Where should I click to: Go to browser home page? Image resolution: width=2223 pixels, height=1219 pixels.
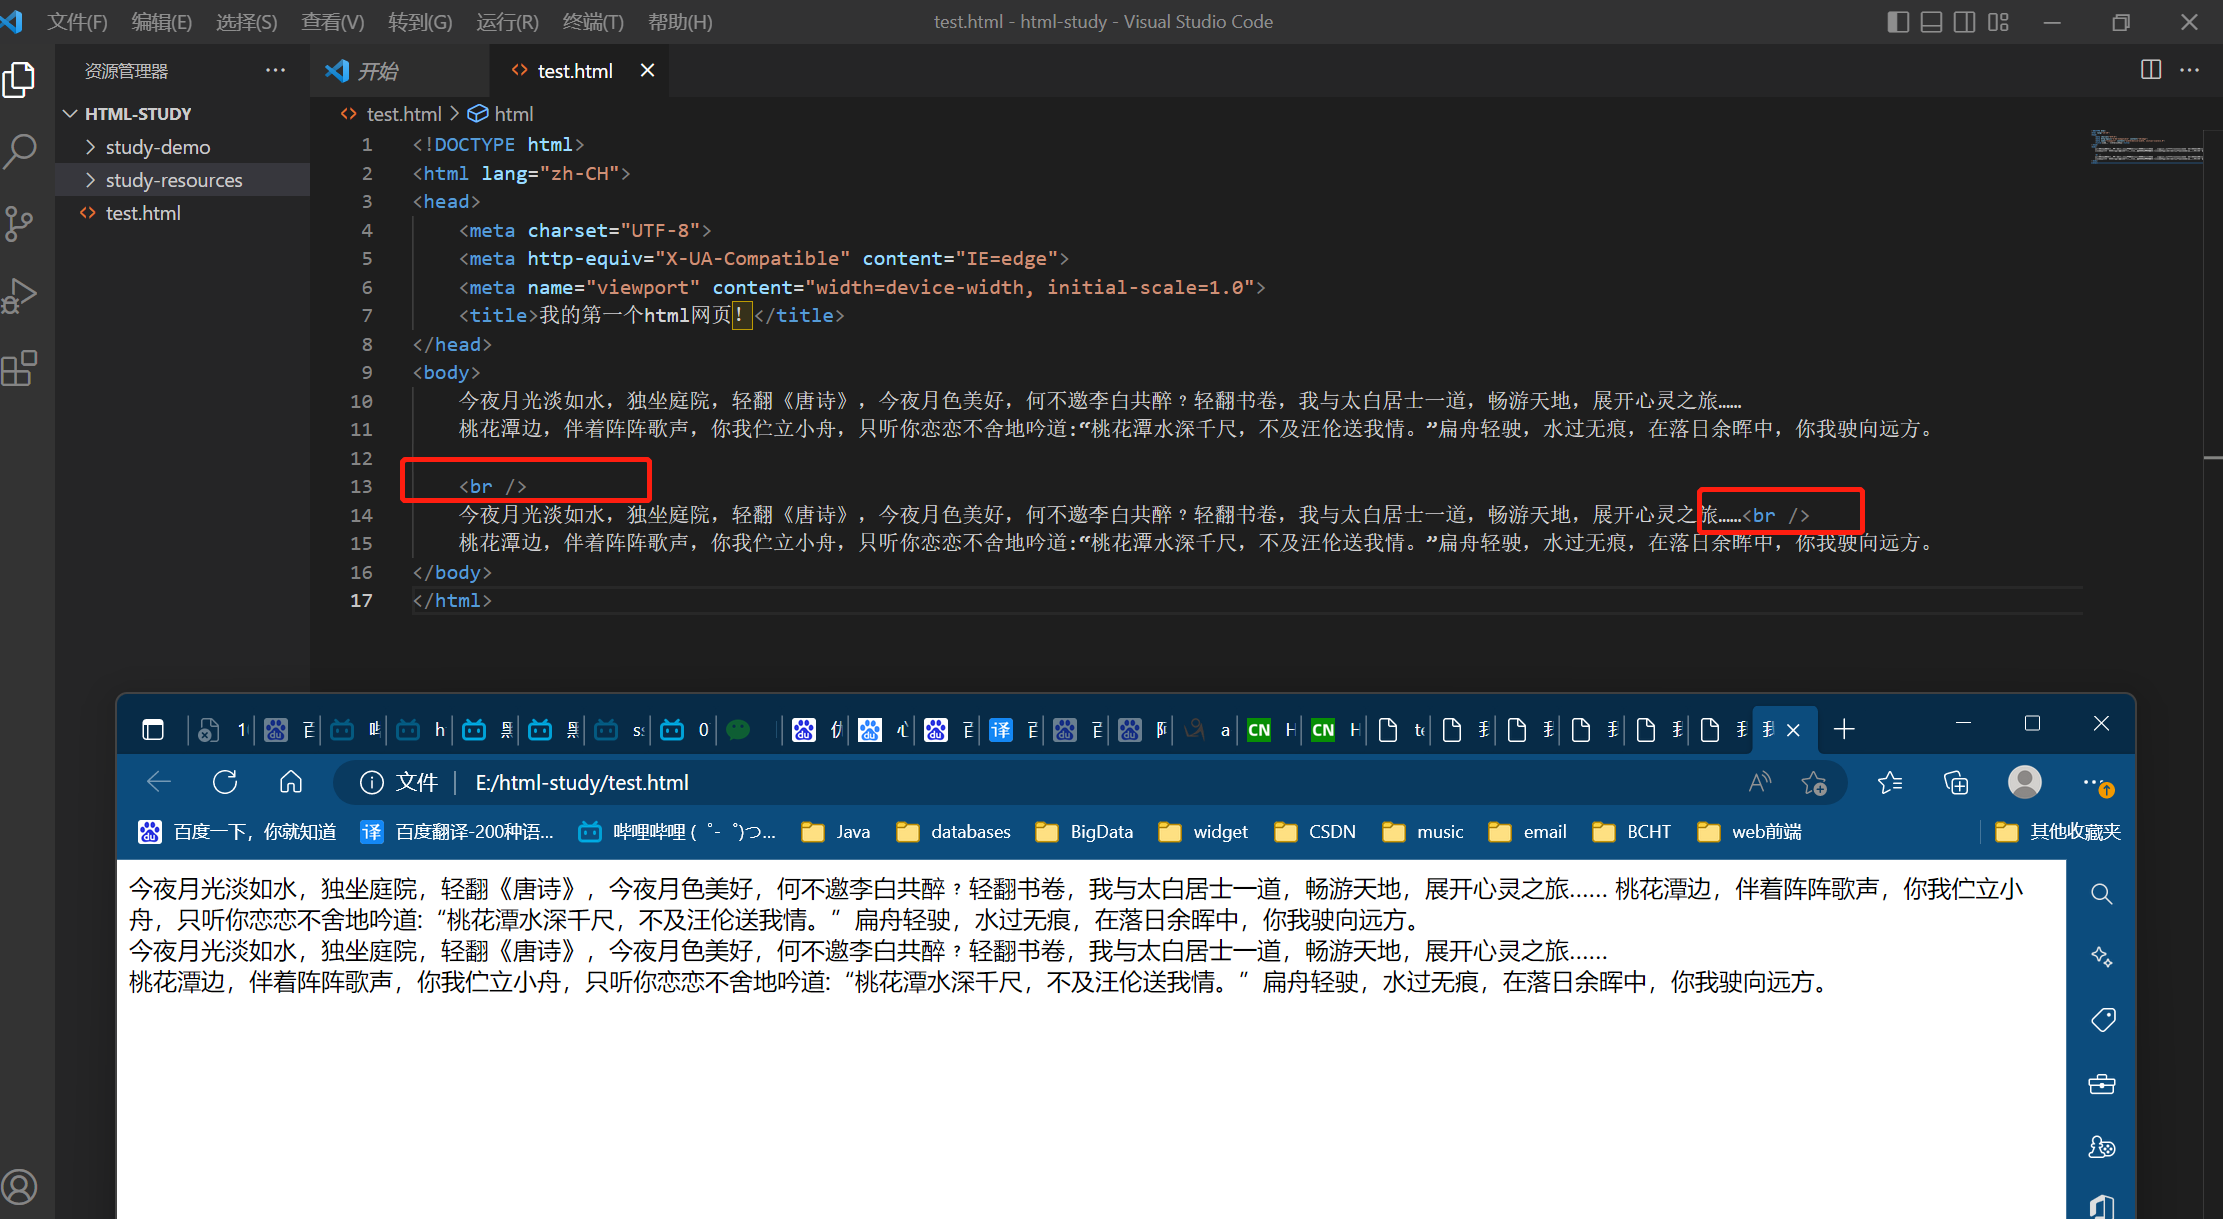click(x=291, y=783)
